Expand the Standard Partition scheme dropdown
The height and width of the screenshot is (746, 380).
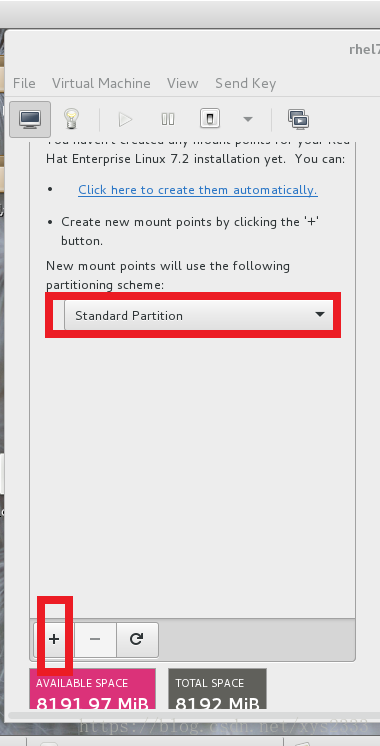pos(199,315)
